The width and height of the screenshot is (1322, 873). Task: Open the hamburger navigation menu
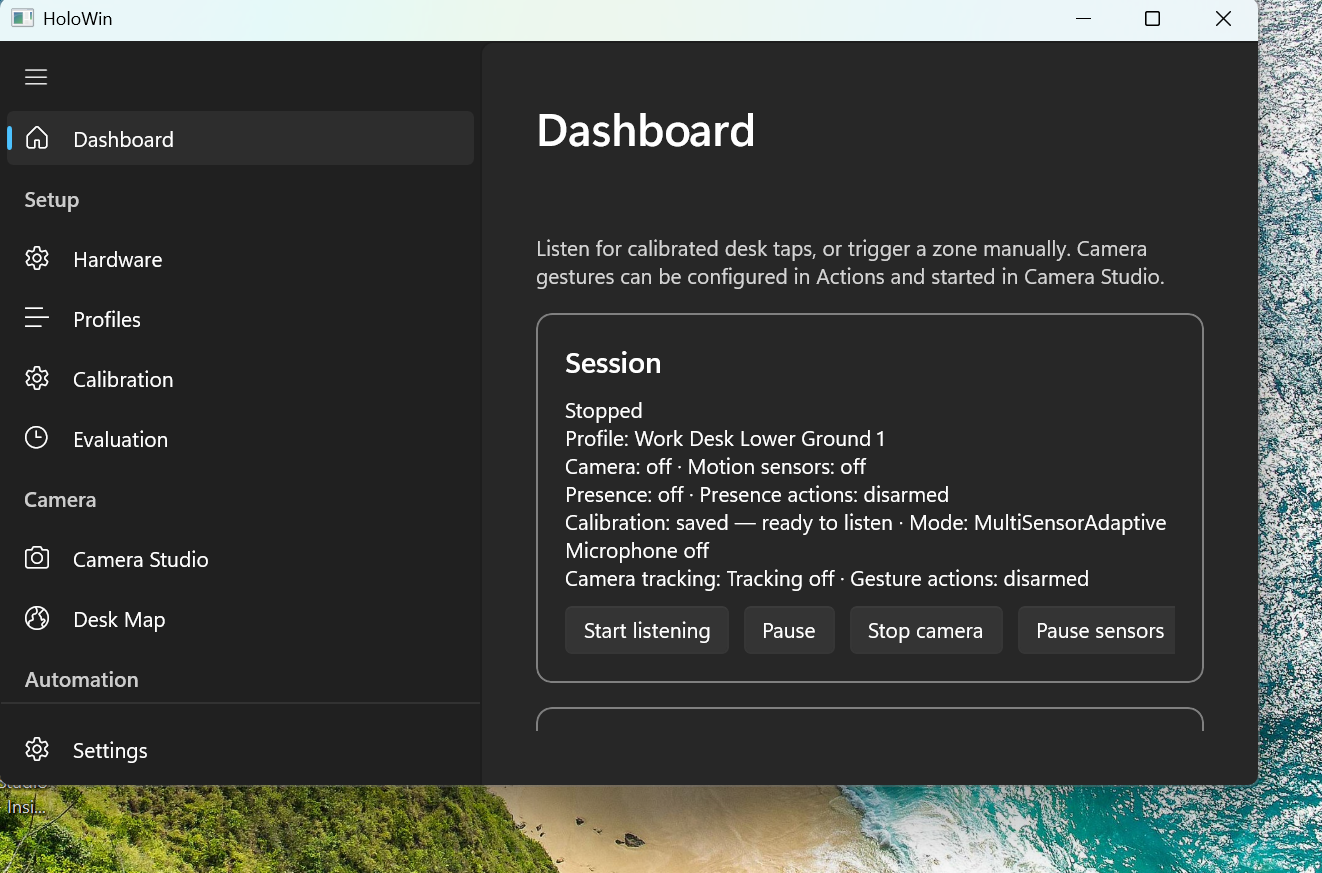(36, 77)
